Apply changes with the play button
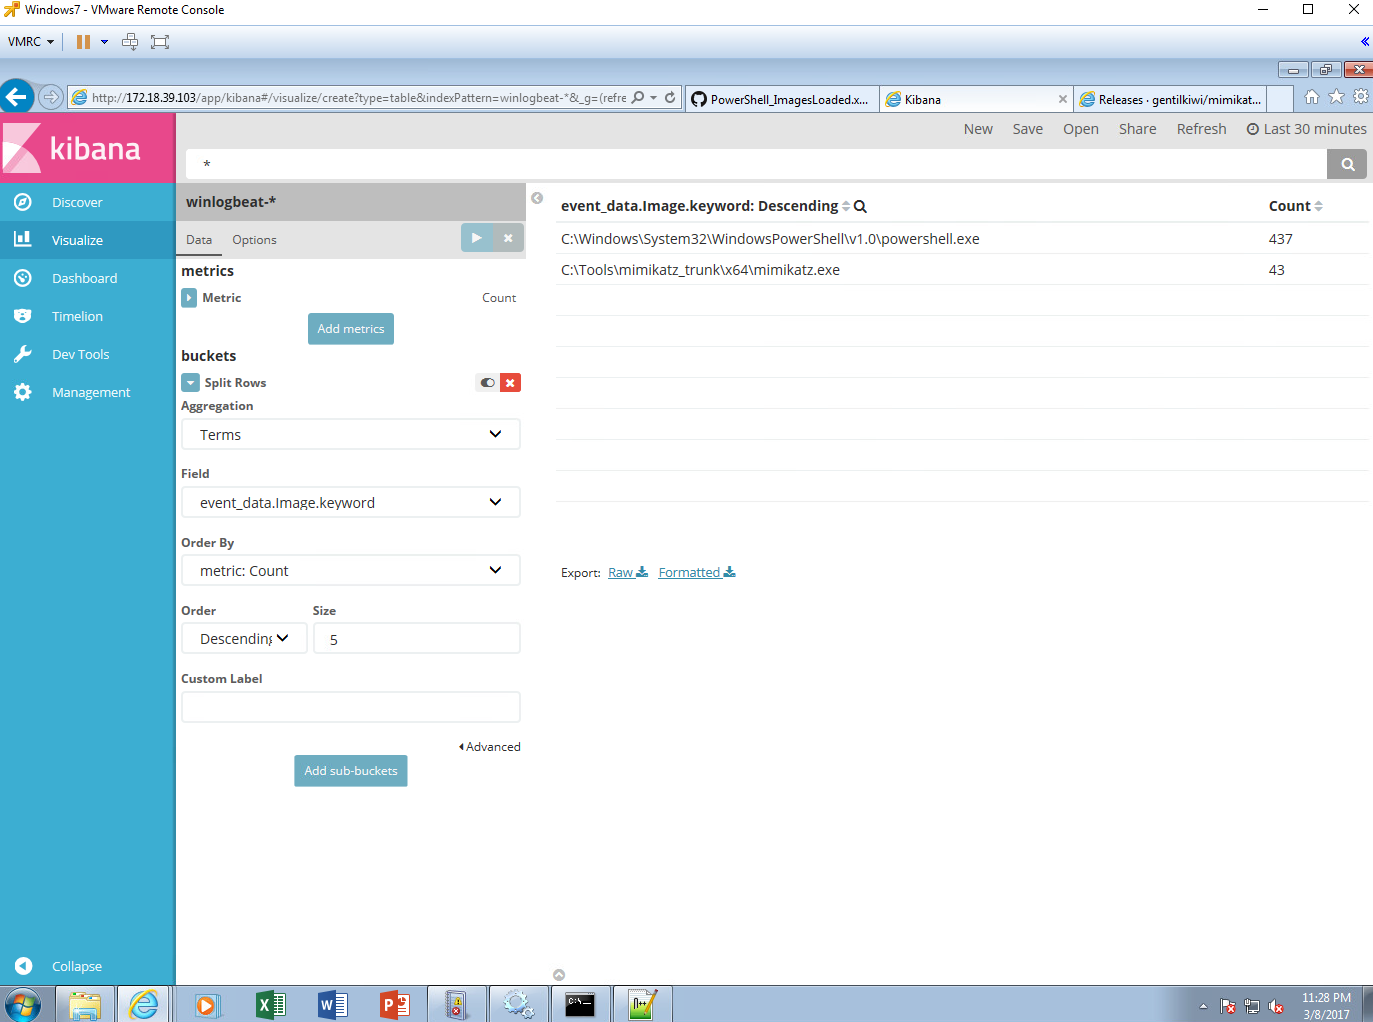 [x=477, y=238]
